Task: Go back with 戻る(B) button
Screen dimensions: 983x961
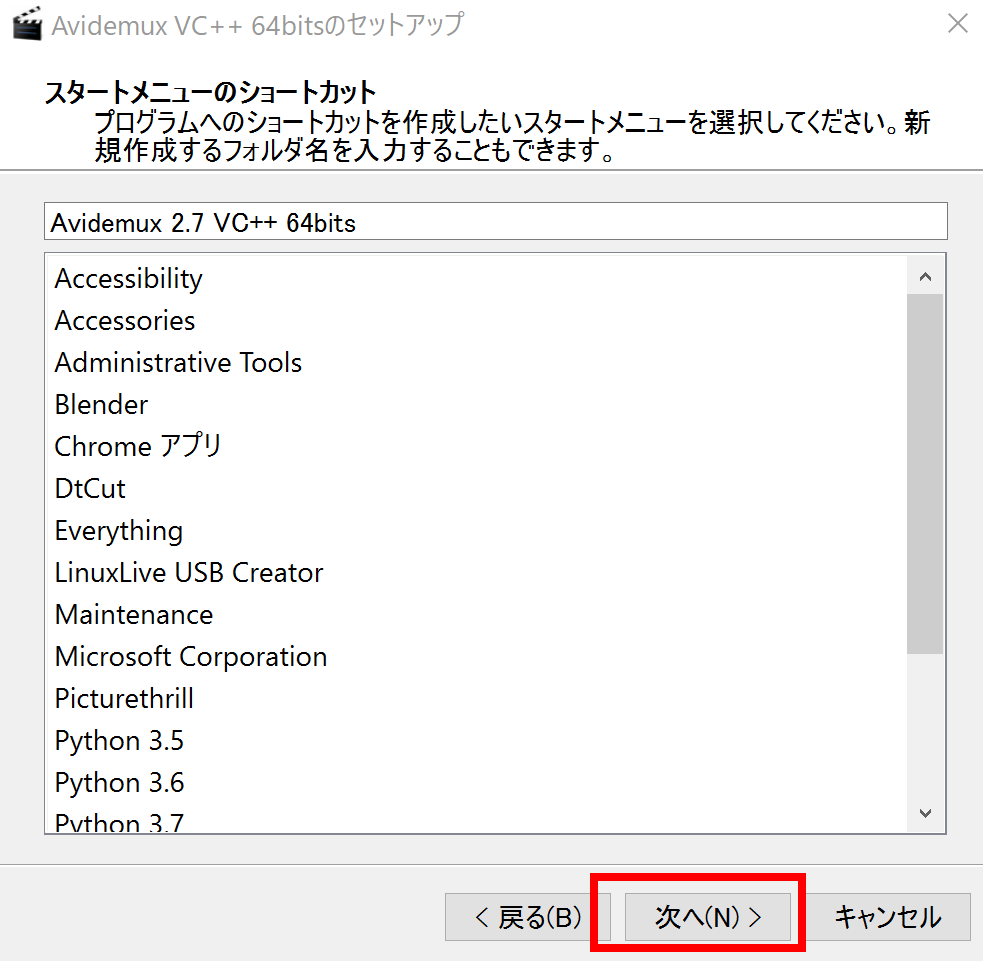Action: (x=528, y=917)
